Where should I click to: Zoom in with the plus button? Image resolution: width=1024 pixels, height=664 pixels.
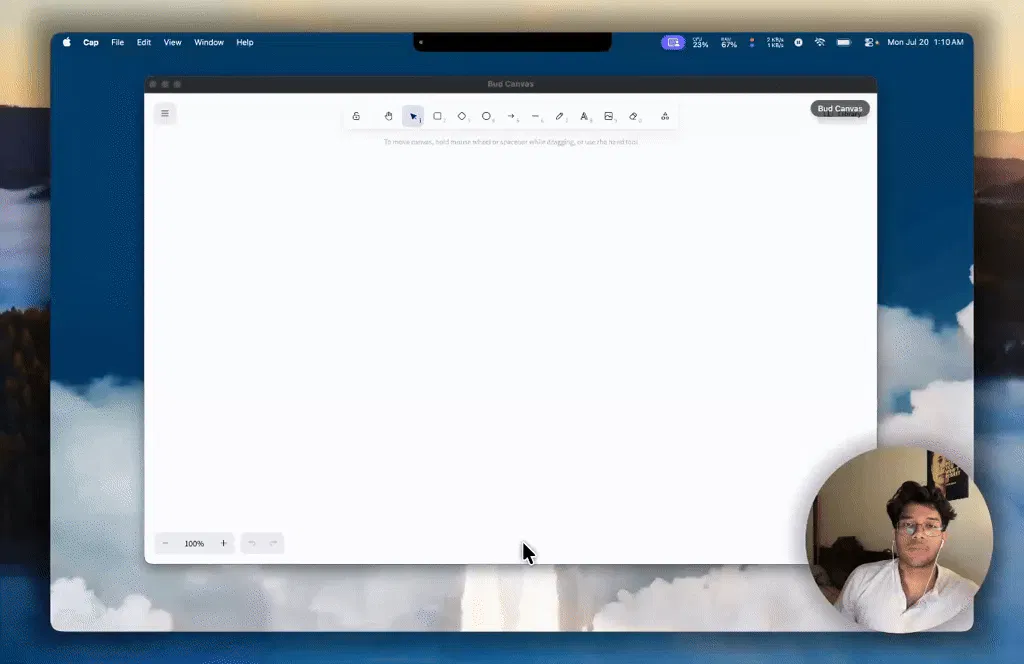click(223, 543)
